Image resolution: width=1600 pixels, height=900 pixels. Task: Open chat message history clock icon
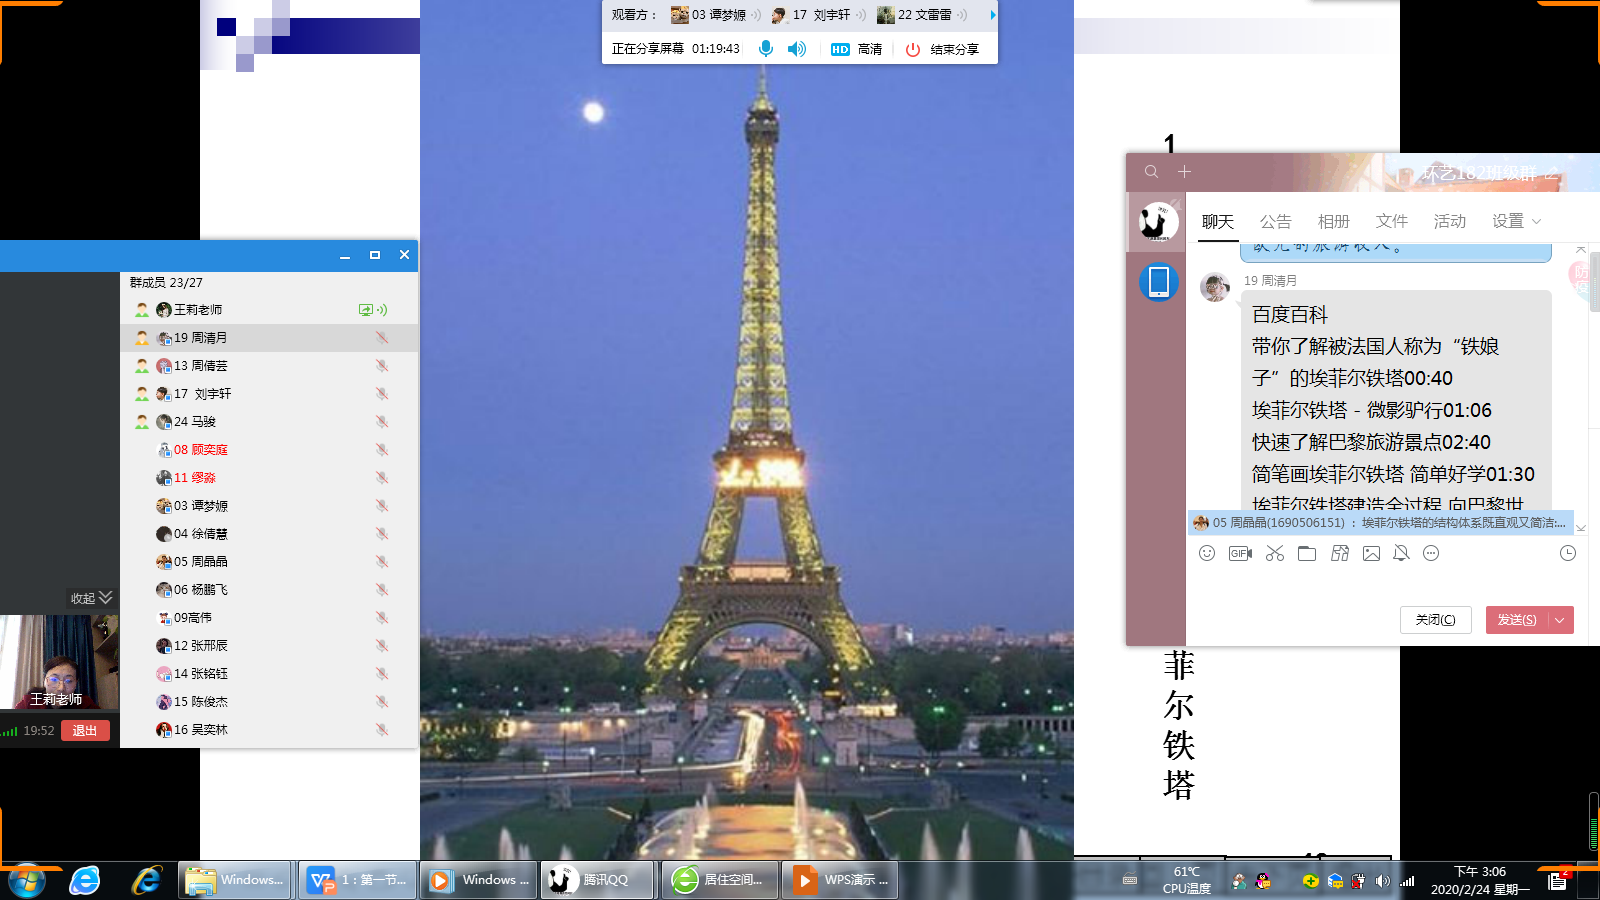[x=1567, y=553]
